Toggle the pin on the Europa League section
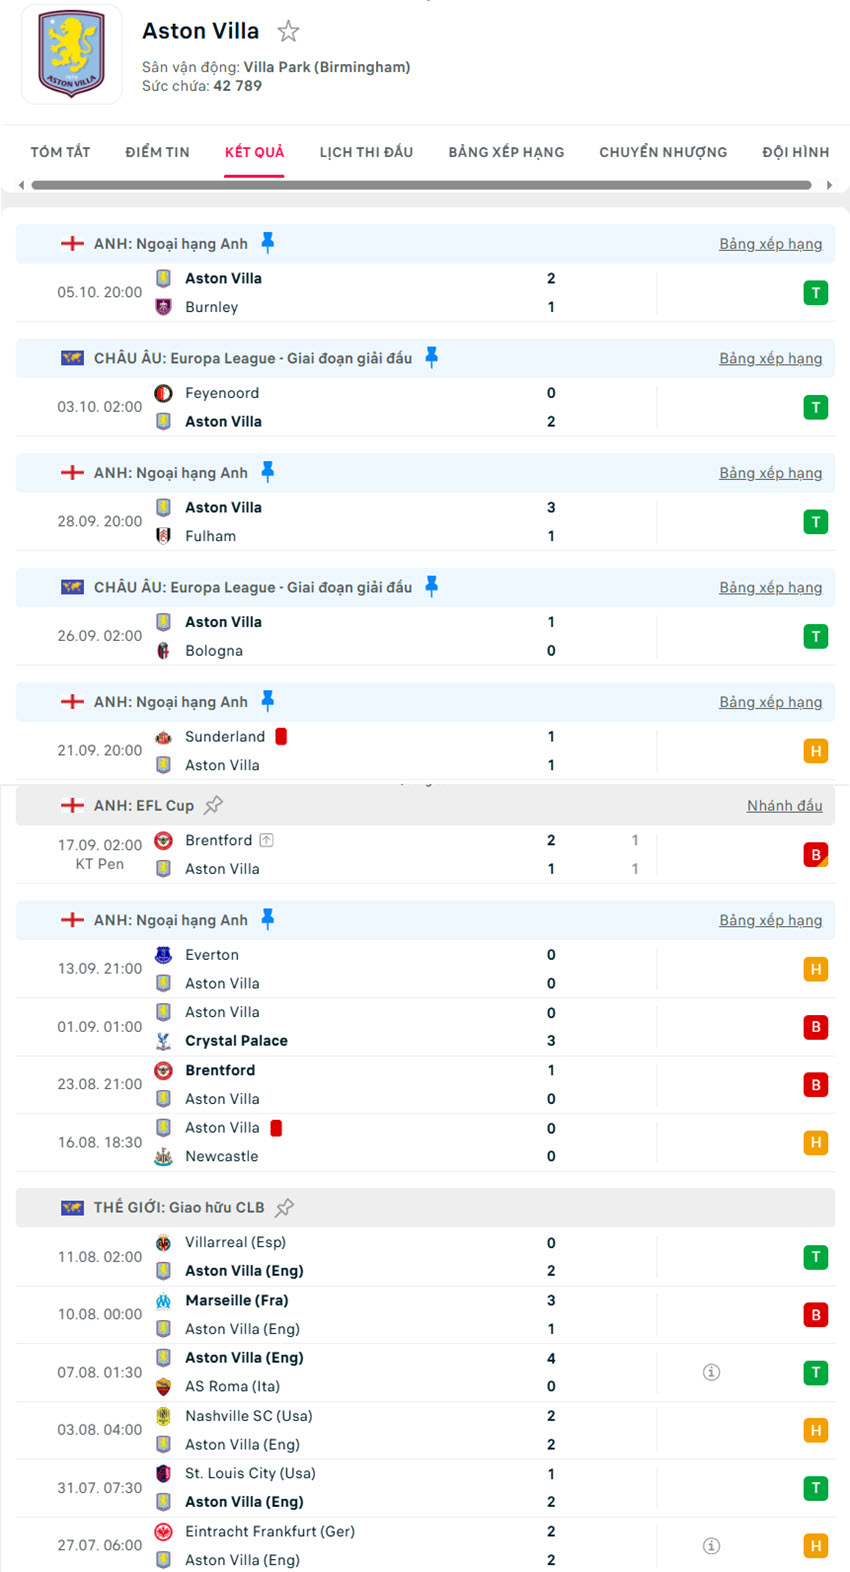The height and width of the screenshot is (1572, 850). click(431, 357)
